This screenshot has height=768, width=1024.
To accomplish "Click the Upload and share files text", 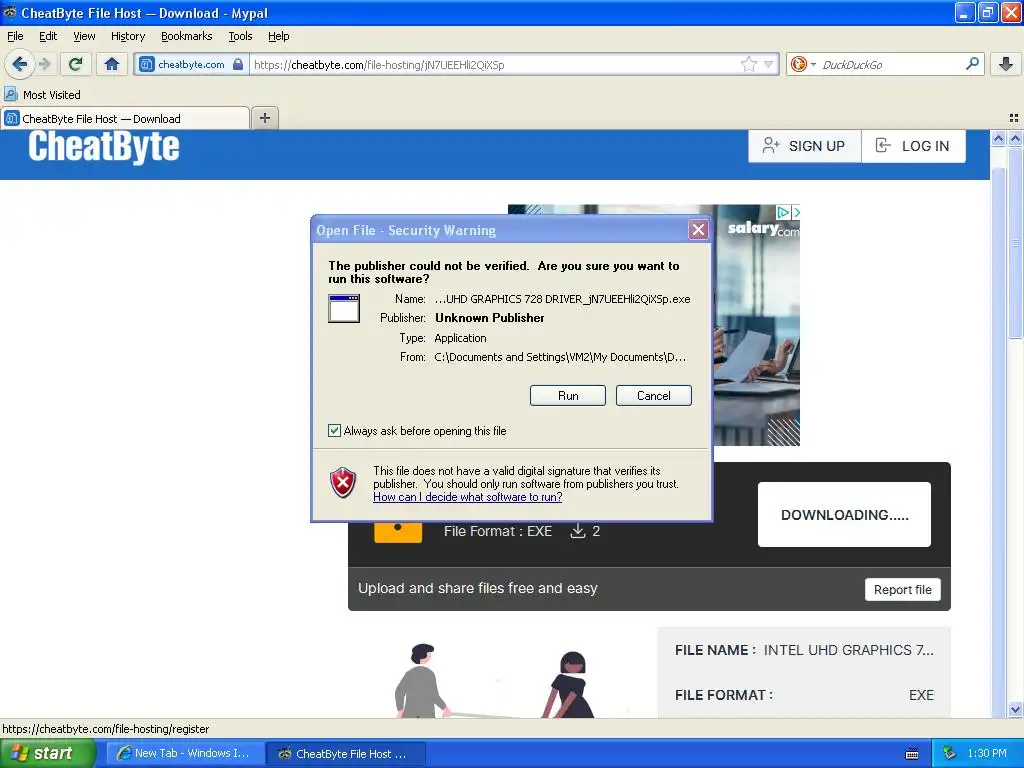I will tap(477, 588).
